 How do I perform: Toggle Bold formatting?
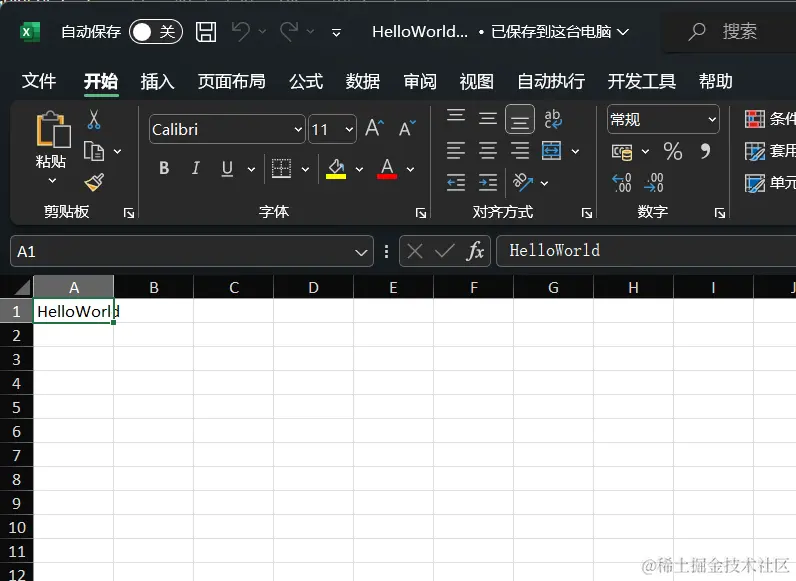[x=164, y=168]
